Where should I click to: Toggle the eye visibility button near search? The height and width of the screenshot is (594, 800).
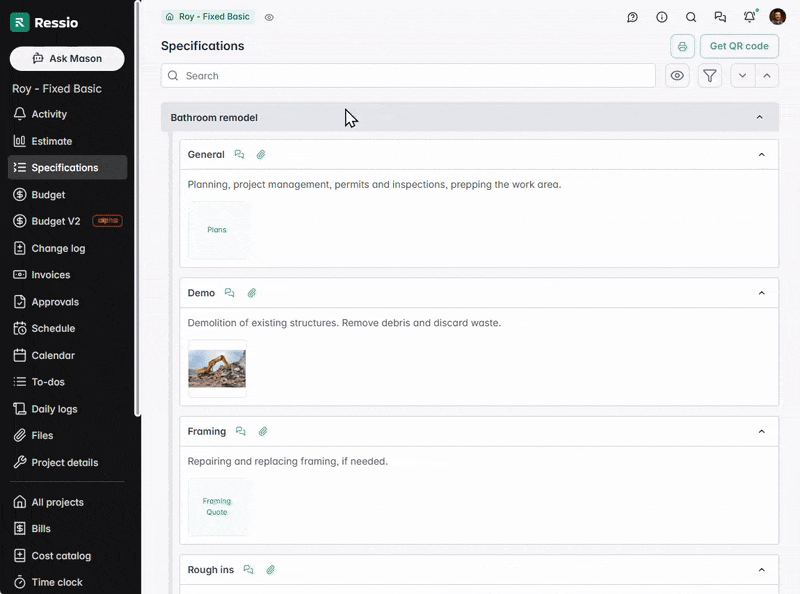[678, 76]
